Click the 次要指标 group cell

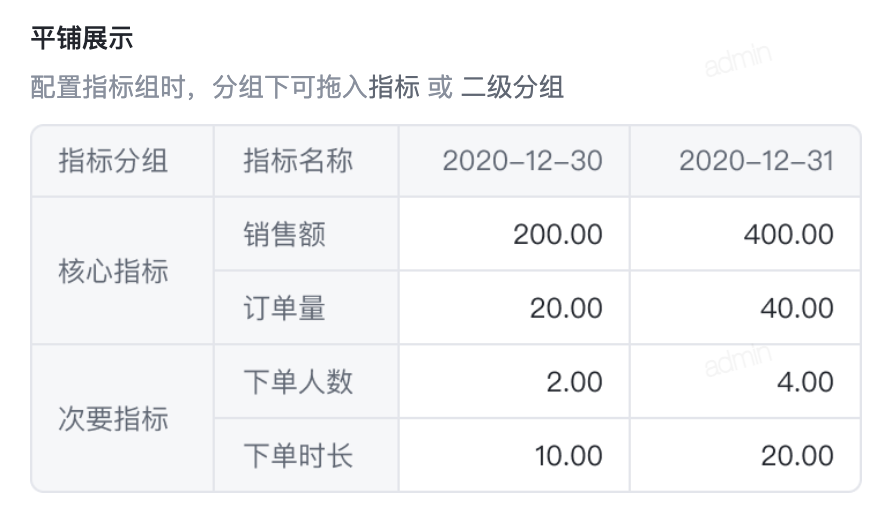(123, 419)
